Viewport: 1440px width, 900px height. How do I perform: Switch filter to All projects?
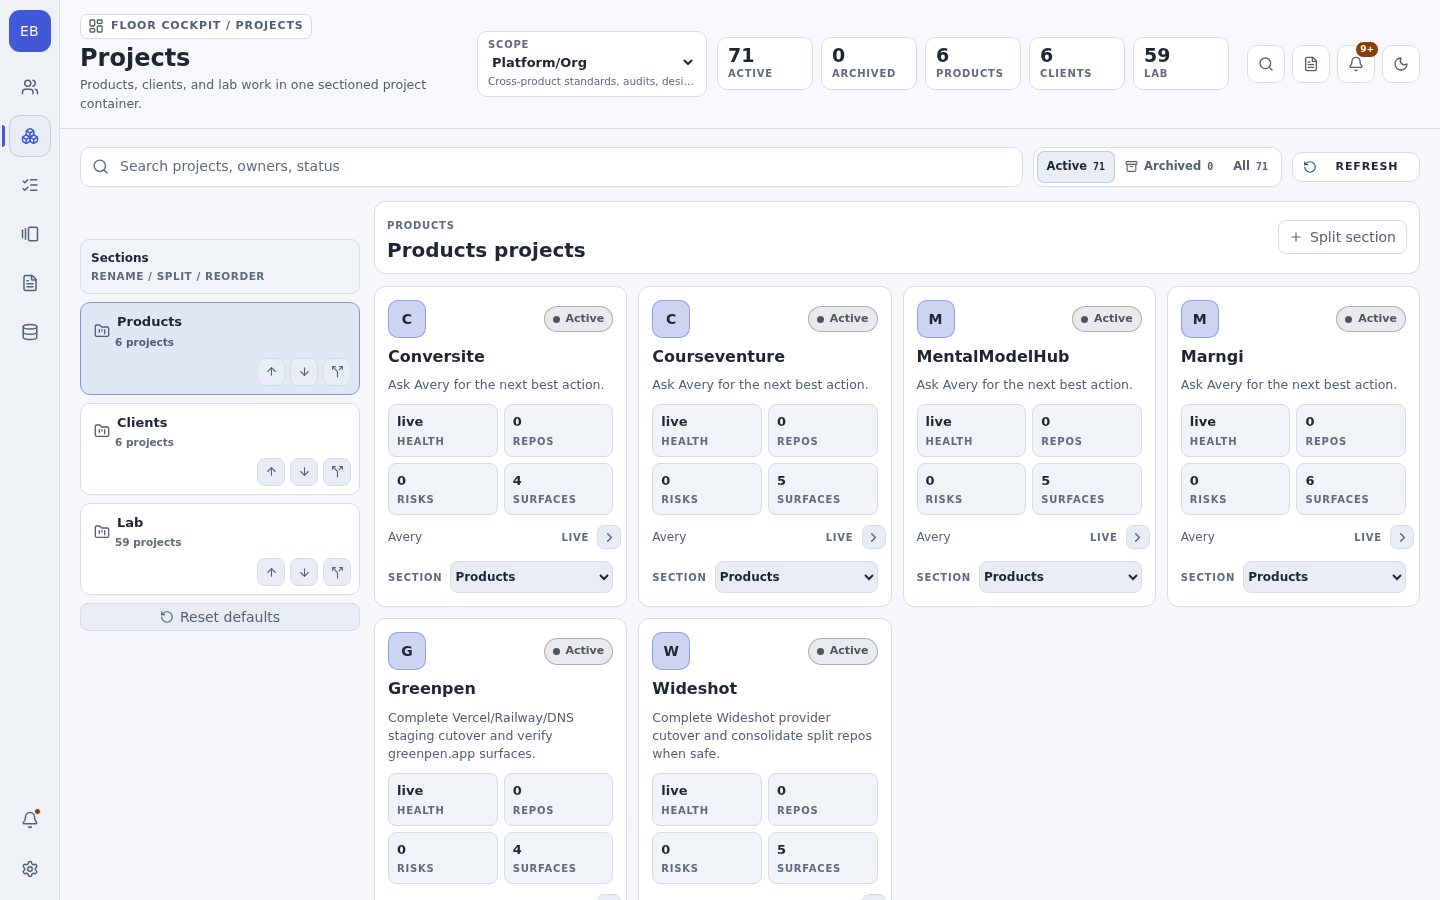(x=1250, y=167)
